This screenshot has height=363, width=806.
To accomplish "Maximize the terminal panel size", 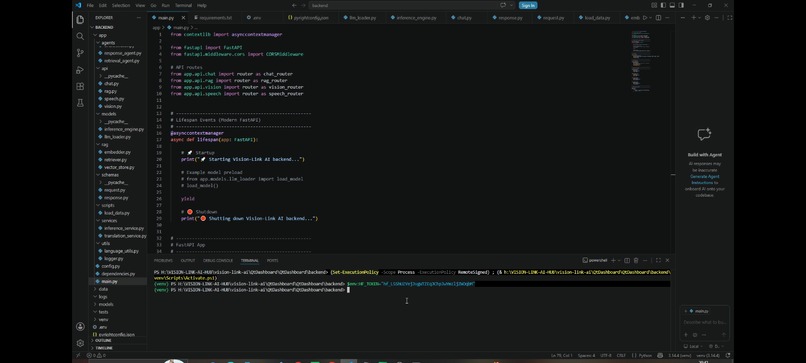I will [x=658, y=261].
